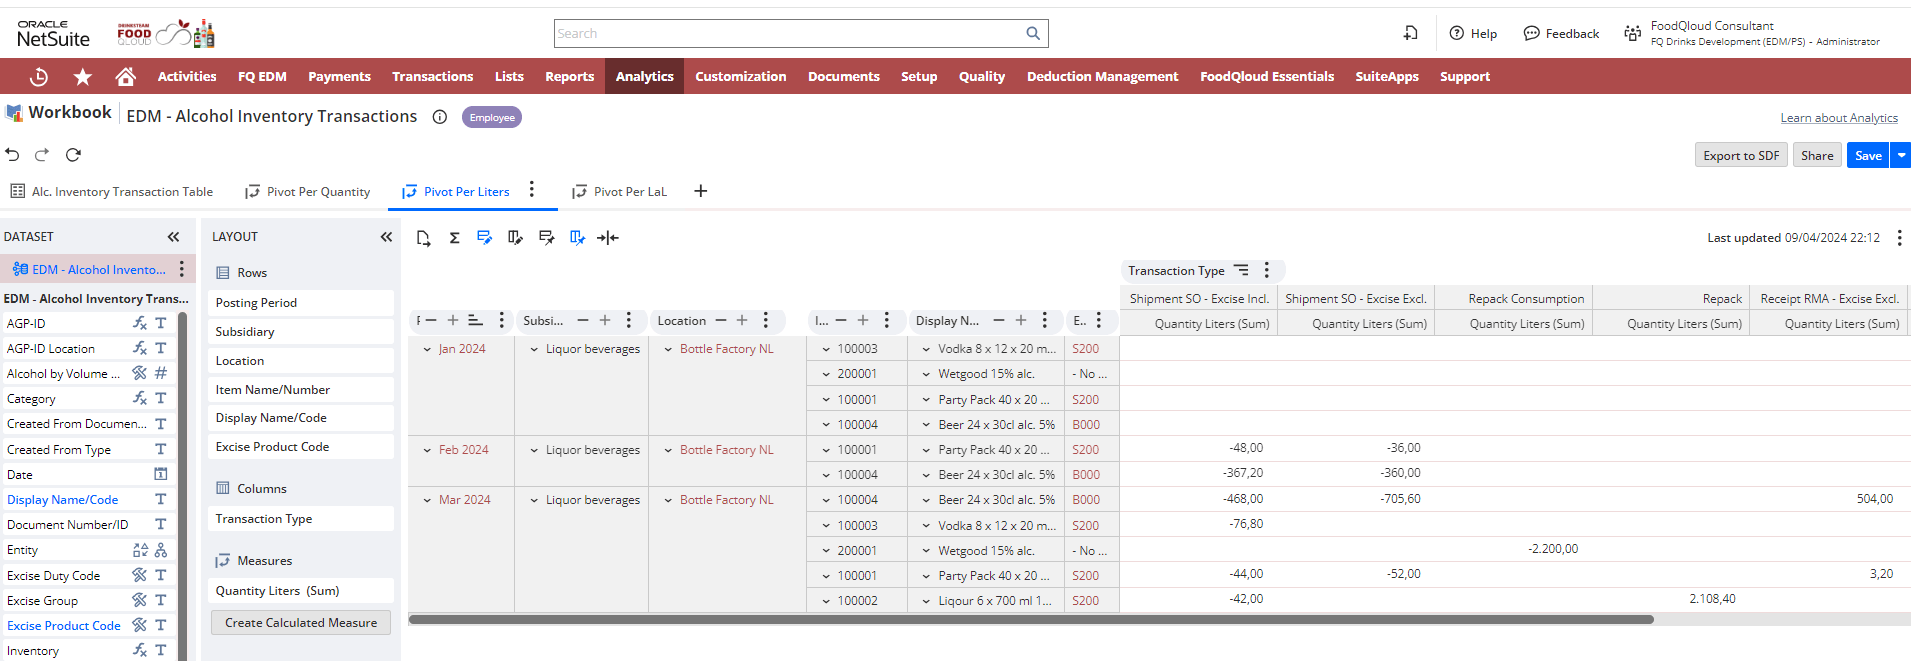Open the shortcuts star icon
The width and height of the screenshot is (1911, 661).
tap(83, 76)
